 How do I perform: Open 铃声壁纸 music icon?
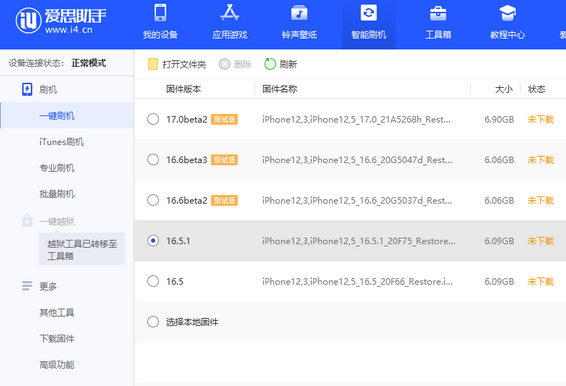pyautogui.click(x=299, y=13)
